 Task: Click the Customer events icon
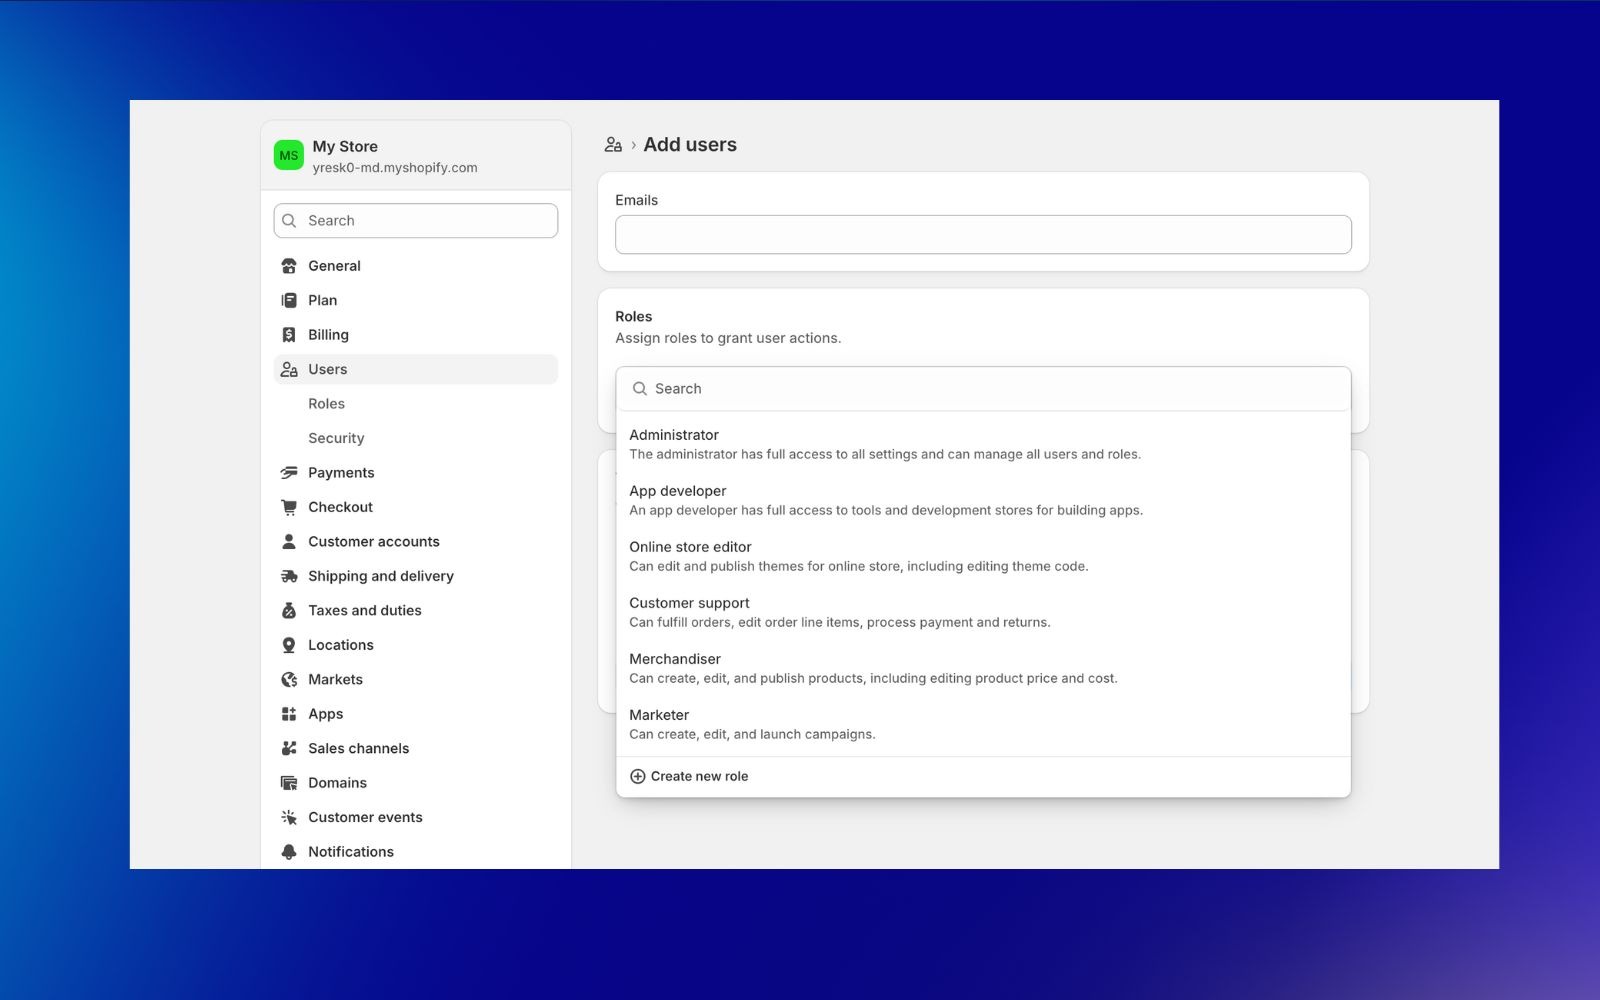[x=289, y=817]
